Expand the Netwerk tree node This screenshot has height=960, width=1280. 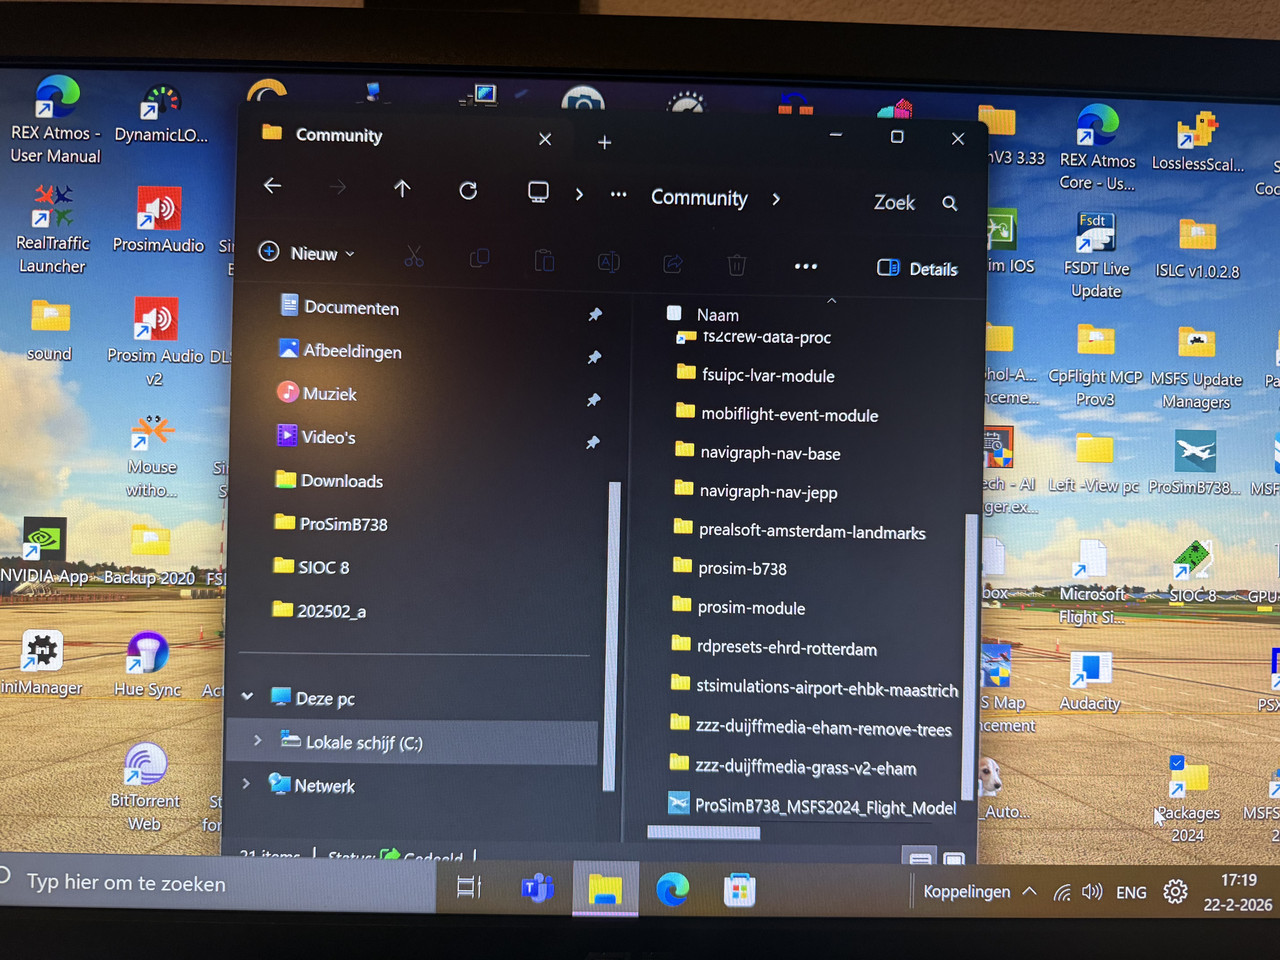point(246,783)
